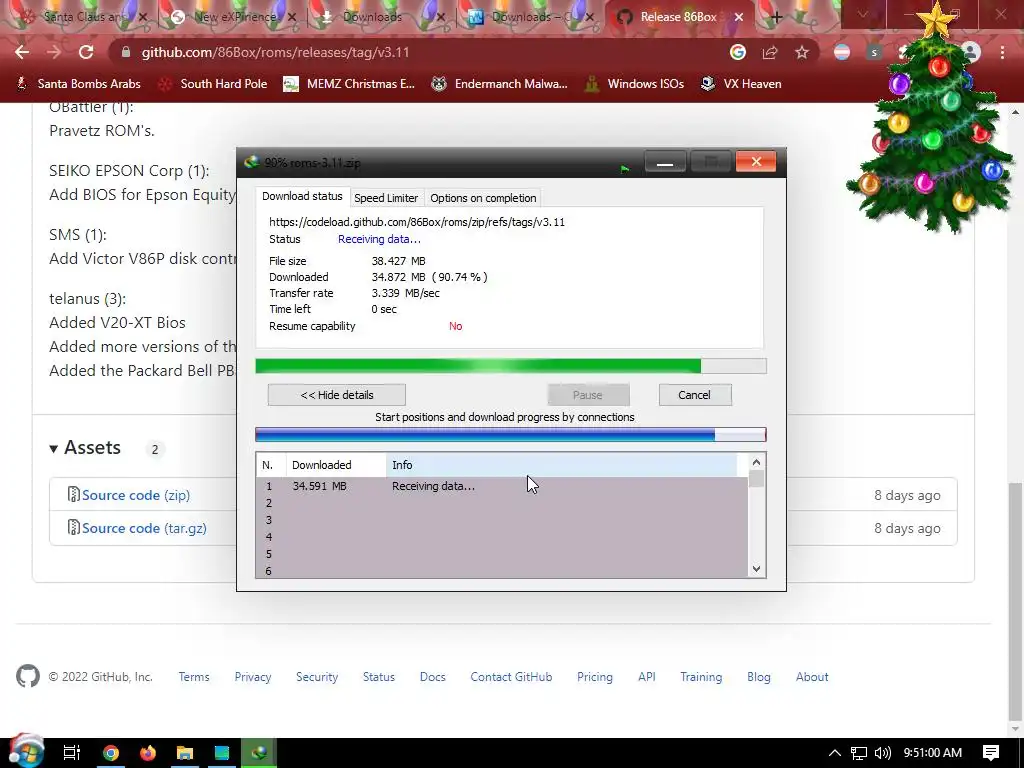Open VX Heaven bookmark
1024x768 pixels.
point(741,84)
